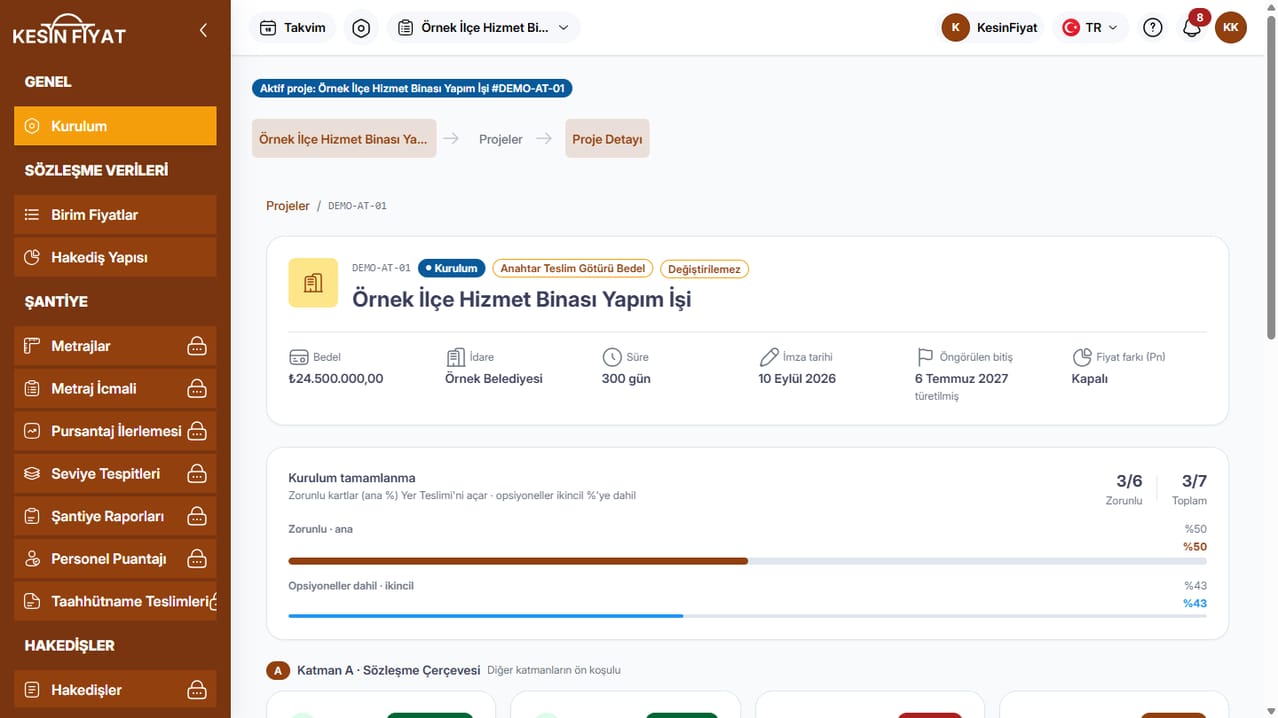1278x718 pixels.
Task: Click the Opsiyoneller dahil progress bar
Action: tap(747, 616)
